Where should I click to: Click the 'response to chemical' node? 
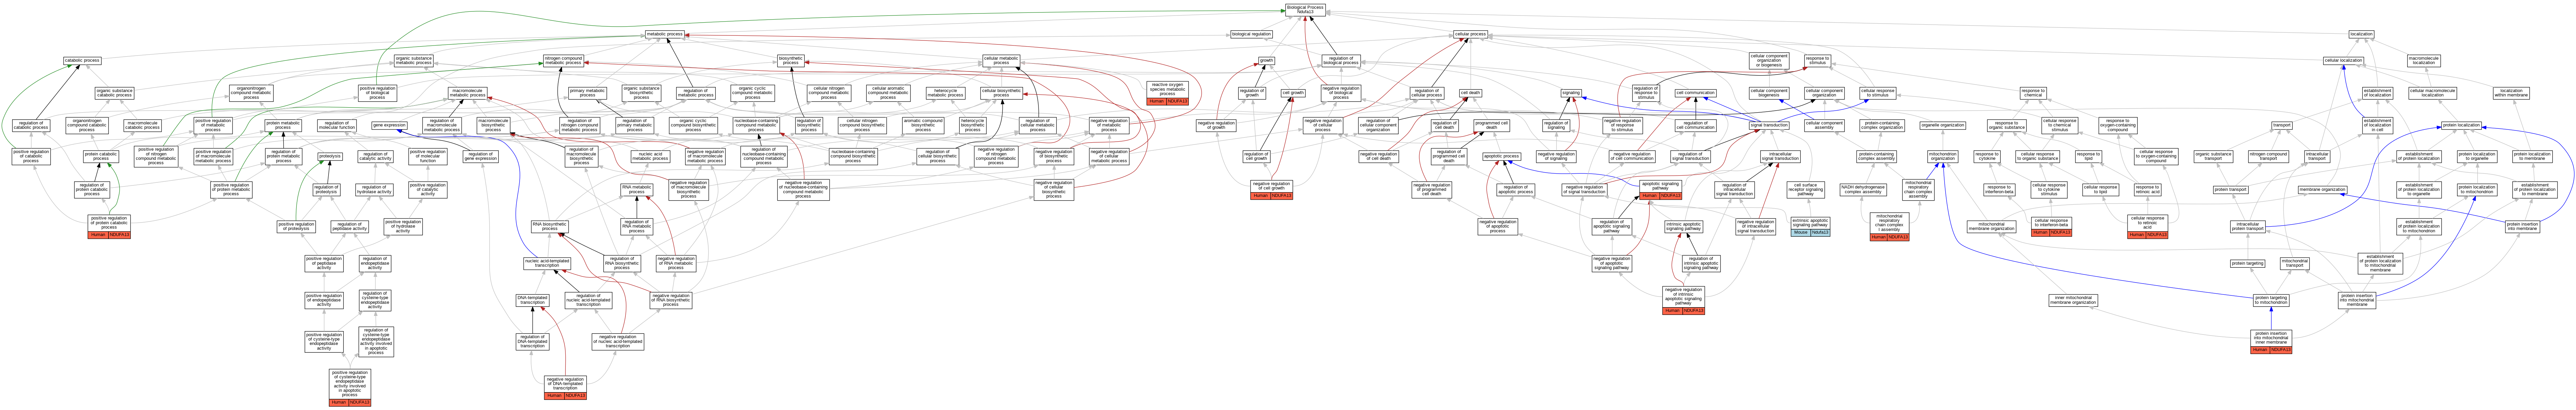2032,93
